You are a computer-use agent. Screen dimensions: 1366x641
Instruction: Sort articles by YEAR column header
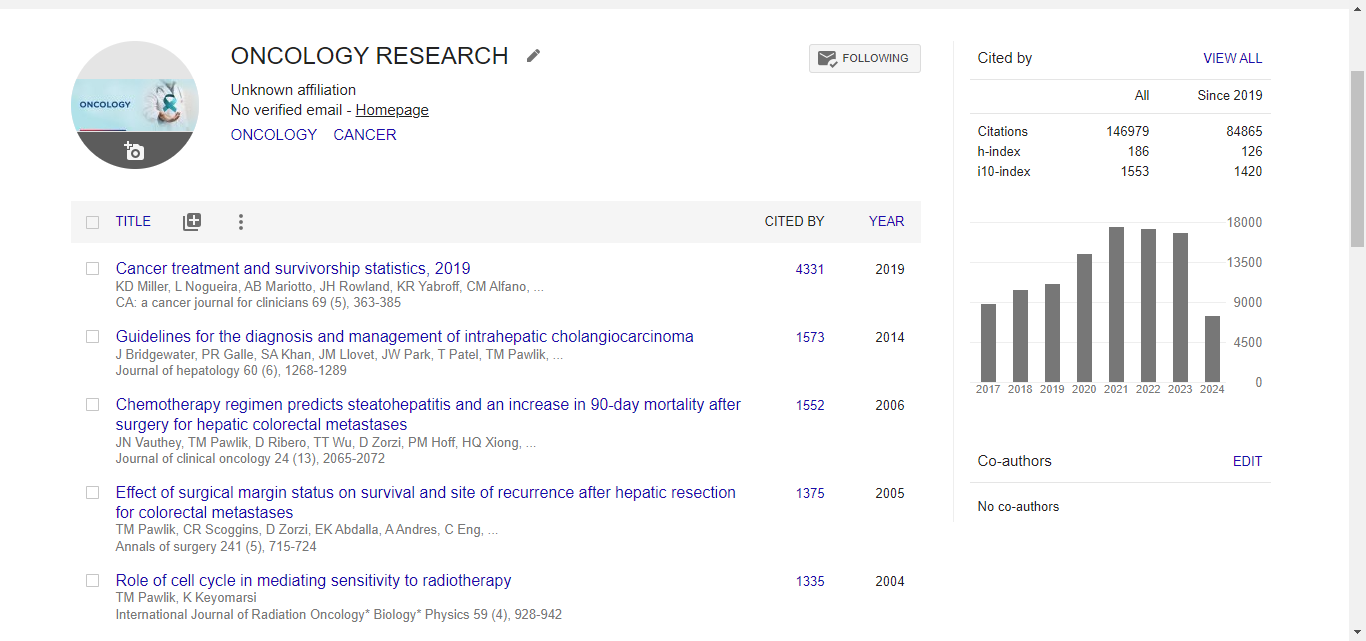(886, 222)
